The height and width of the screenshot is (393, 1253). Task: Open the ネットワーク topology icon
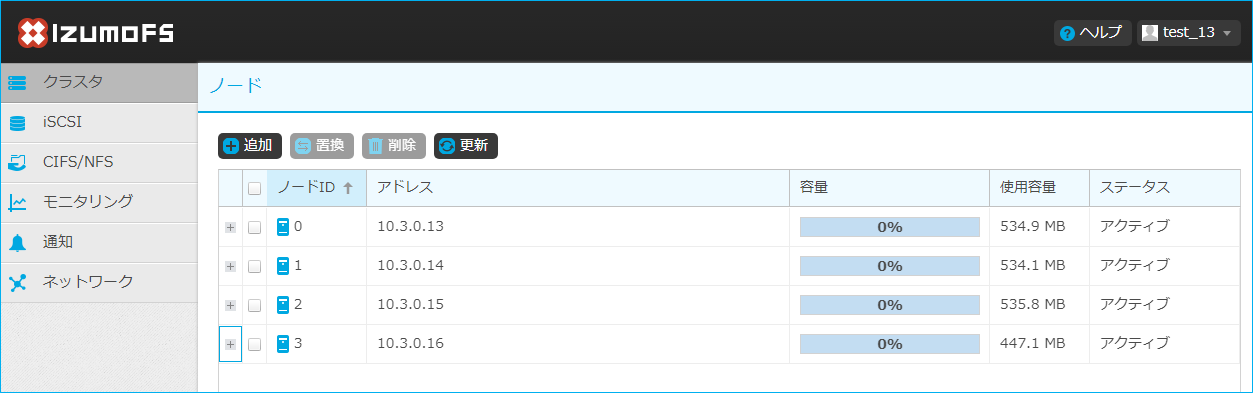tap(17, 282)
